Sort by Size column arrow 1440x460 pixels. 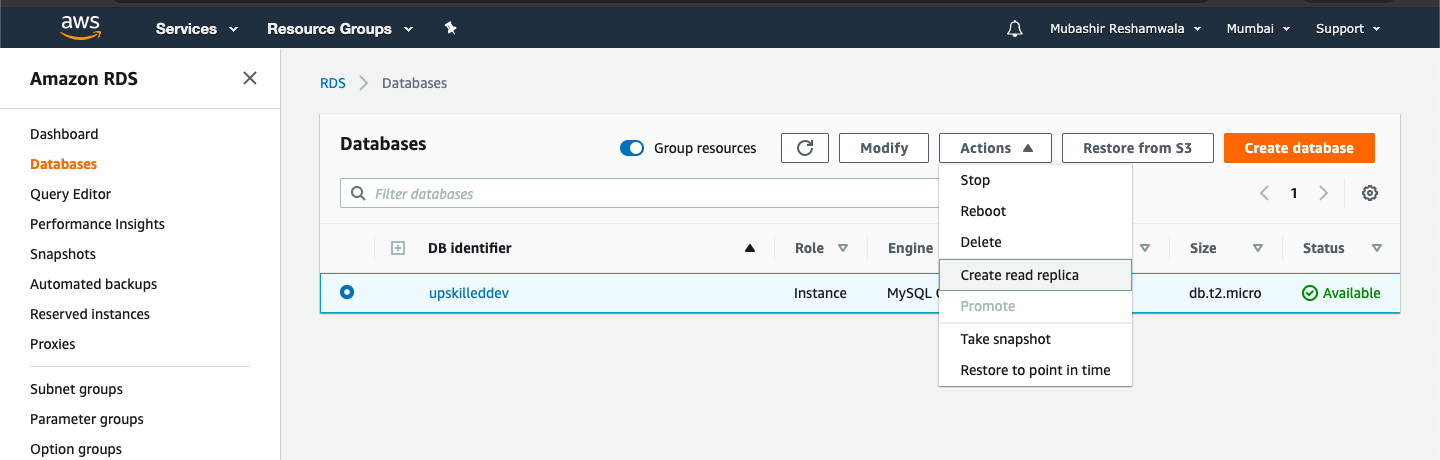pos(1258,248)
